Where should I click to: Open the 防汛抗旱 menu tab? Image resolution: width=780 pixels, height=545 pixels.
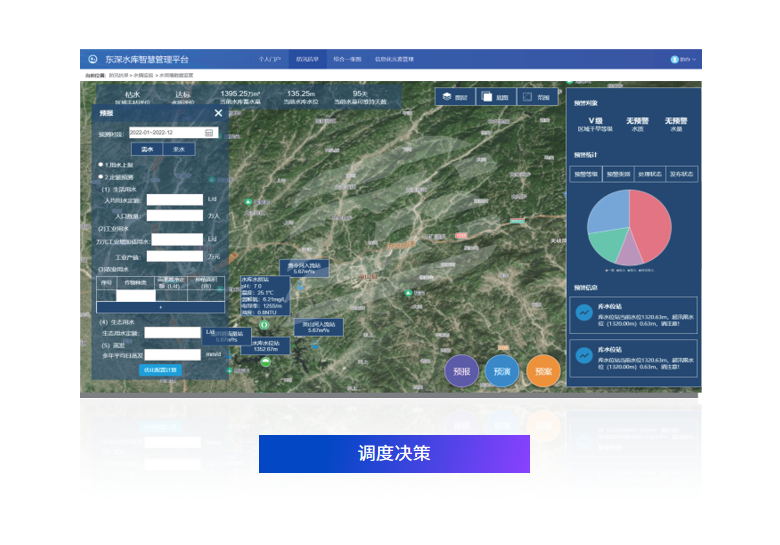tap(307, 60)
